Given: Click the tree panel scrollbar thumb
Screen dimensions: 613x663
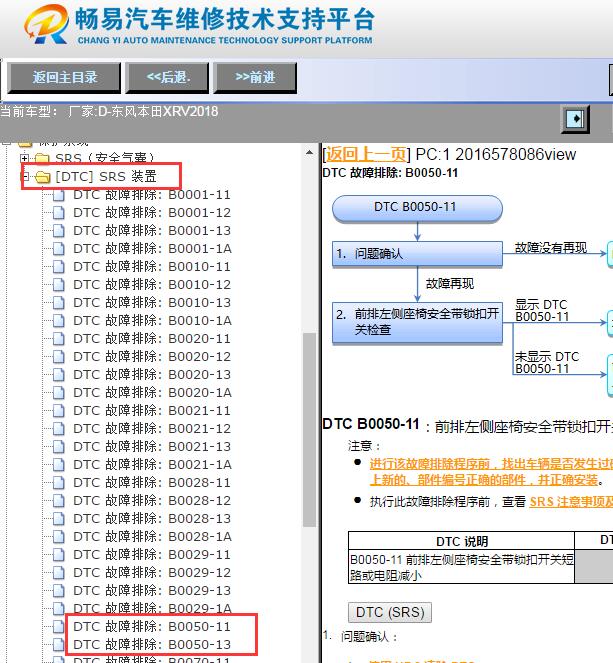Looking at the screenshot, I should click(309, 430).
